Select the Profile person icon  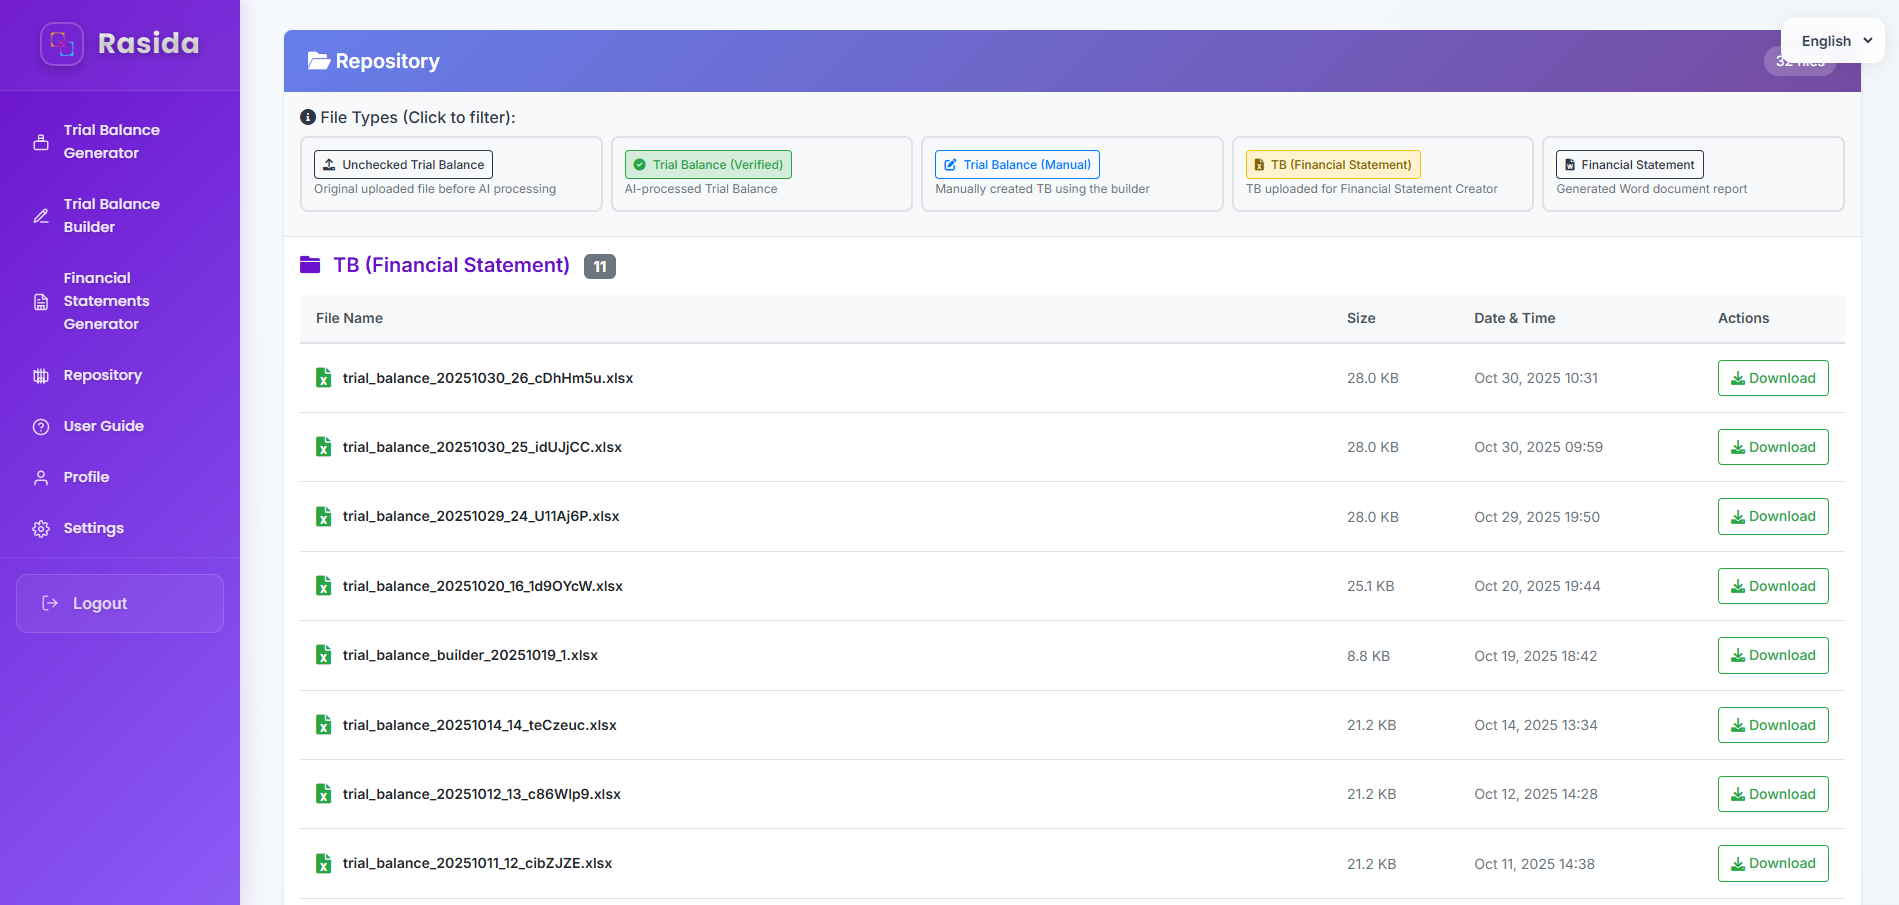pyautogui.click(x=41, y=477)
